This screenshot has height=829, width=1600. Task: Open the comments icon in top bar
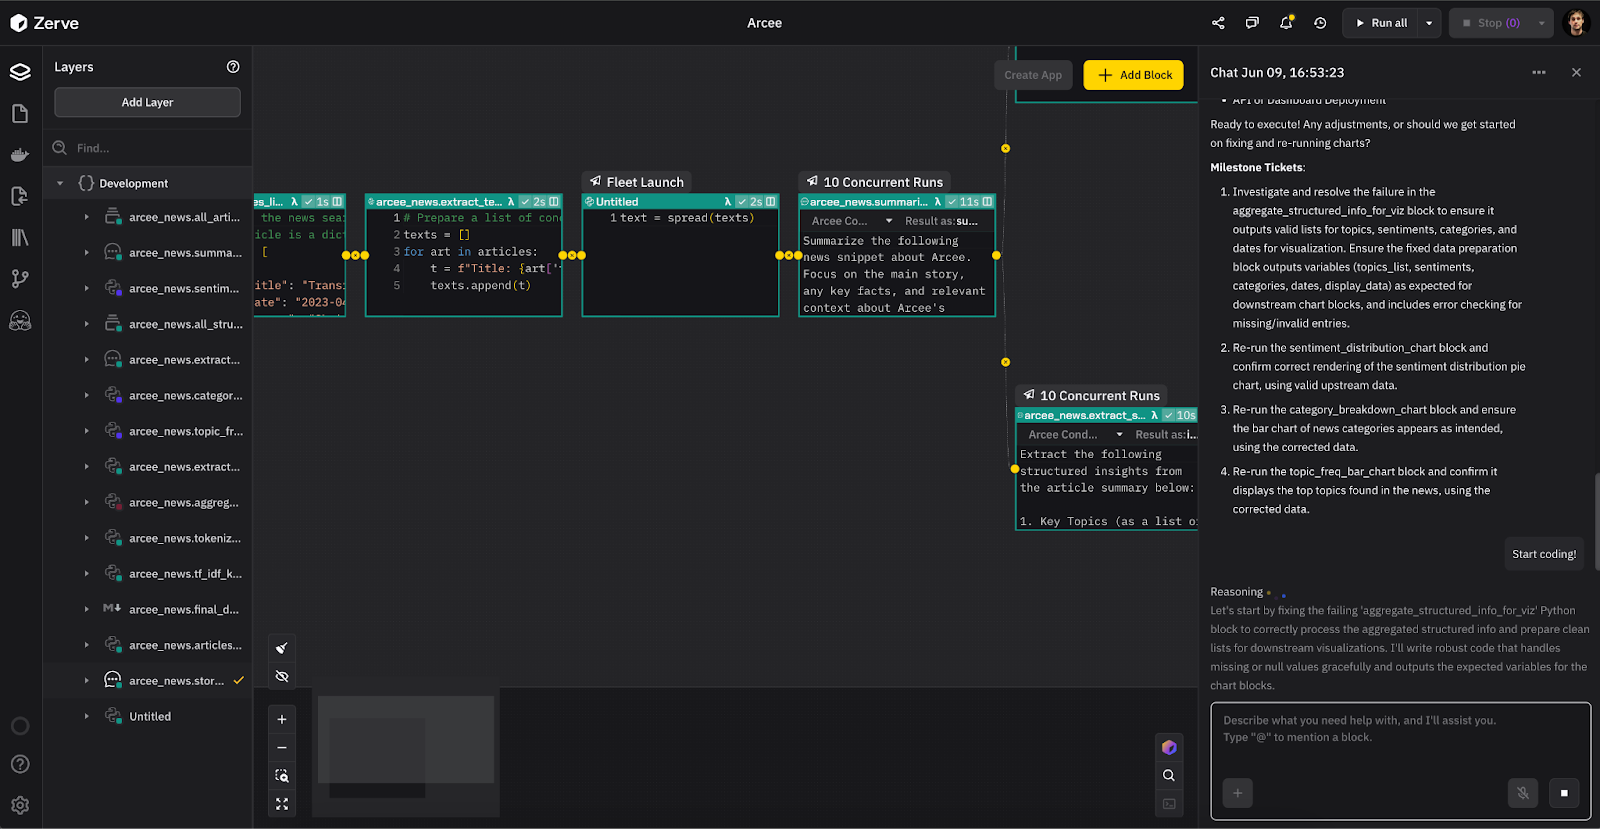click(1252, 23)
